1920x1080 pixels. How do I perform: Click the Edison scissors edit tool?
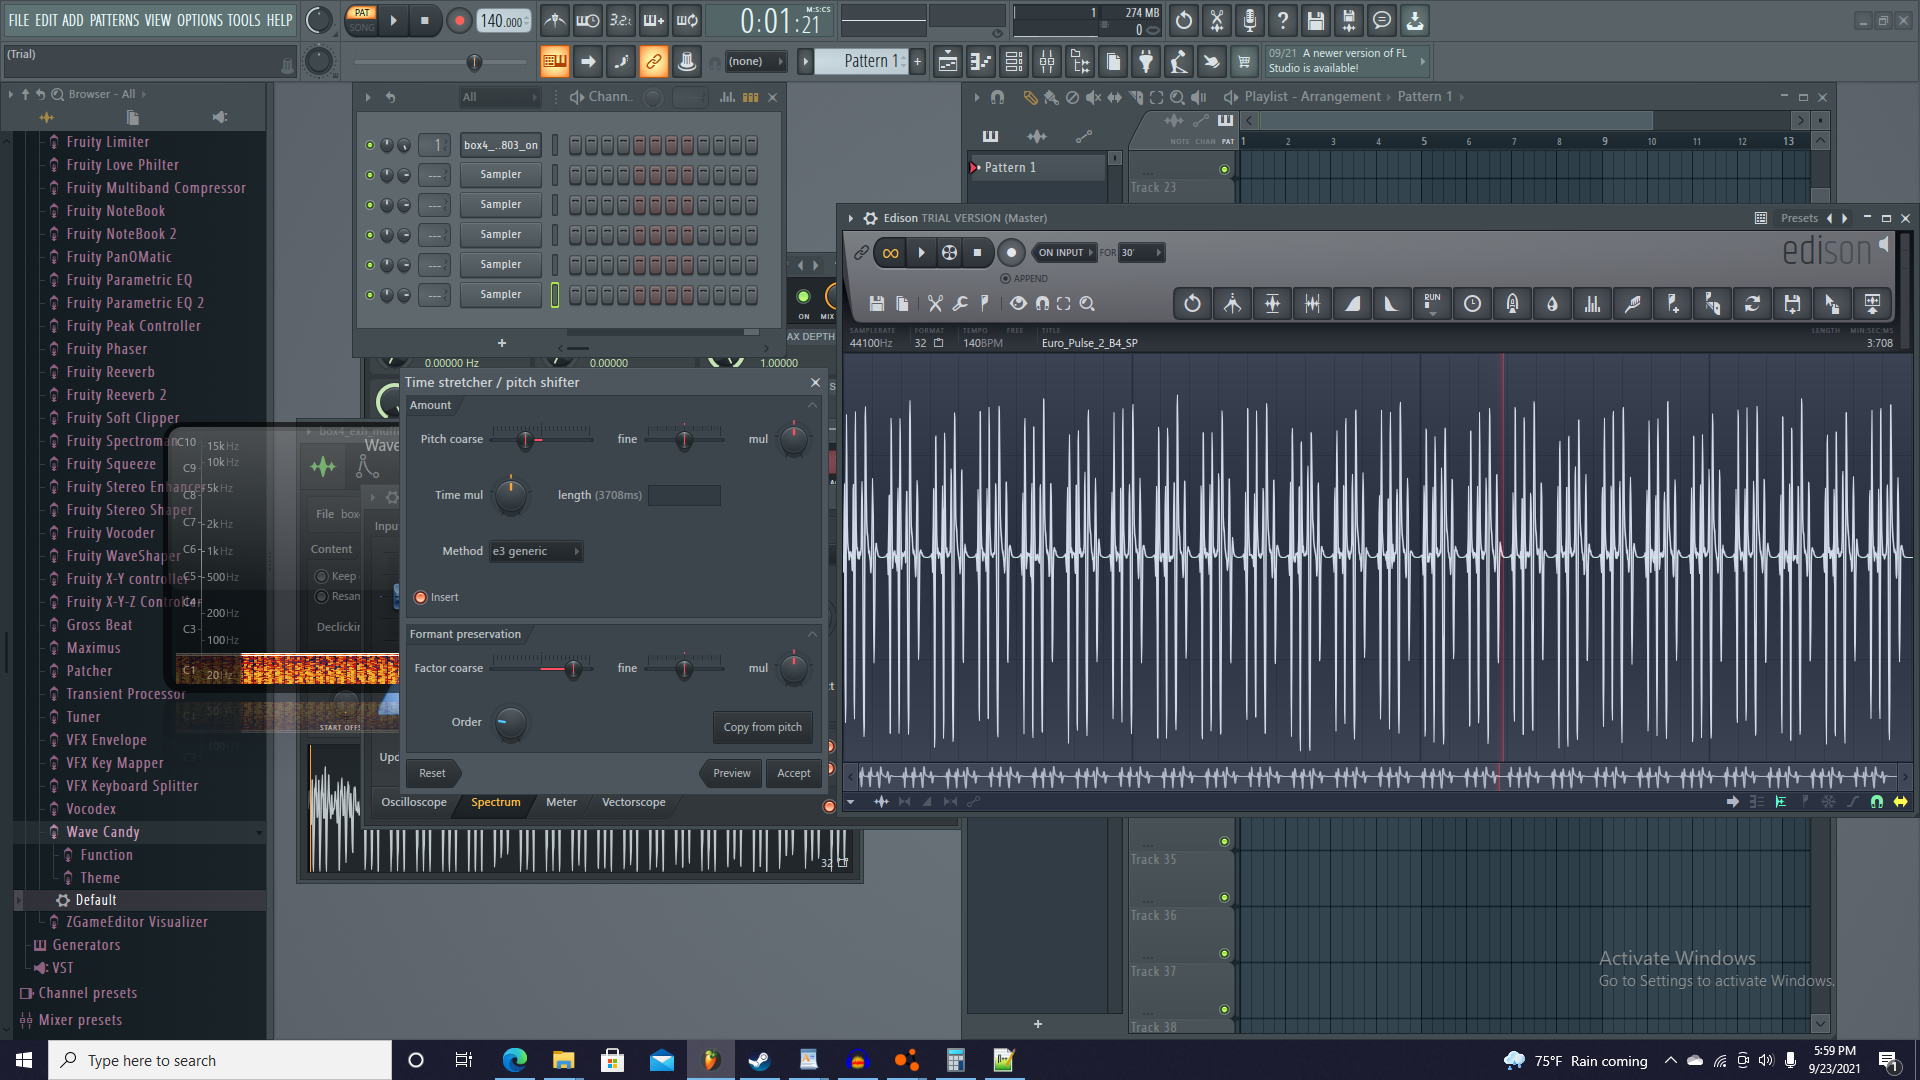click(x=935, y=304)
